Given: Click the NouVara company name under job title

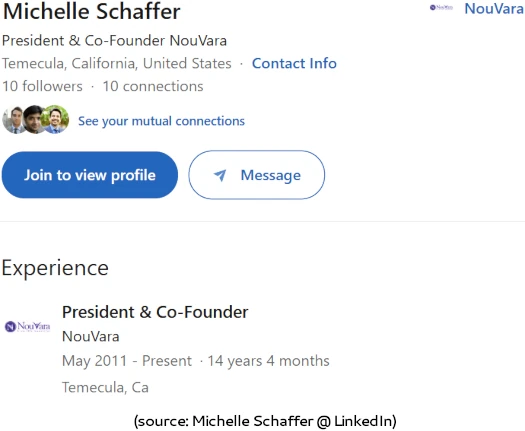Looking at the screenshot, I should pyautogui.click(x=91, y=336).
